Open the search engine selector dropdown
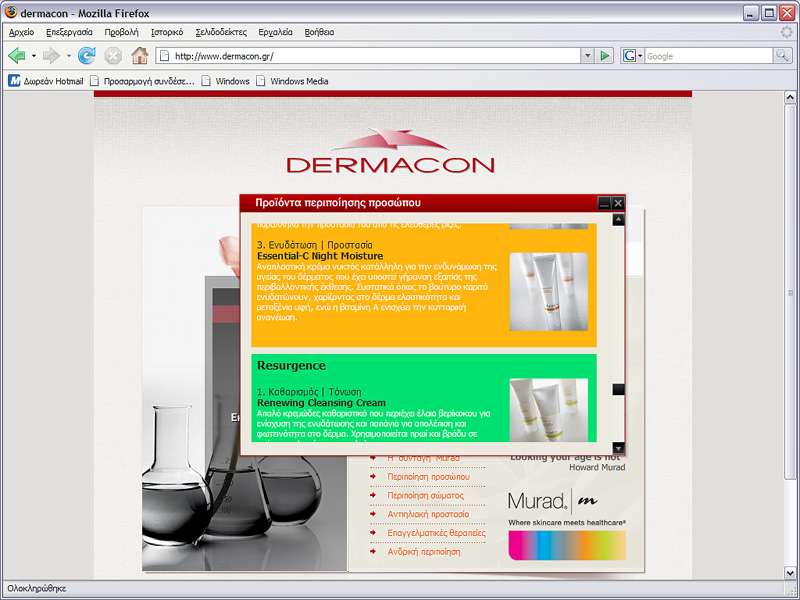This screenshot has width=800, height=600. coord(640,56)
